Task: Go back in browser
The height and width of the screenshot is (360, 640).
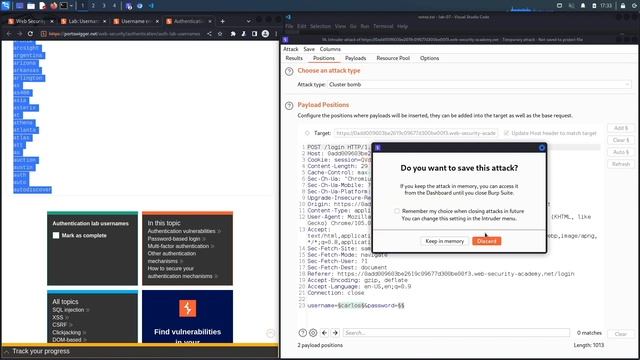Action: pos(9,34)
